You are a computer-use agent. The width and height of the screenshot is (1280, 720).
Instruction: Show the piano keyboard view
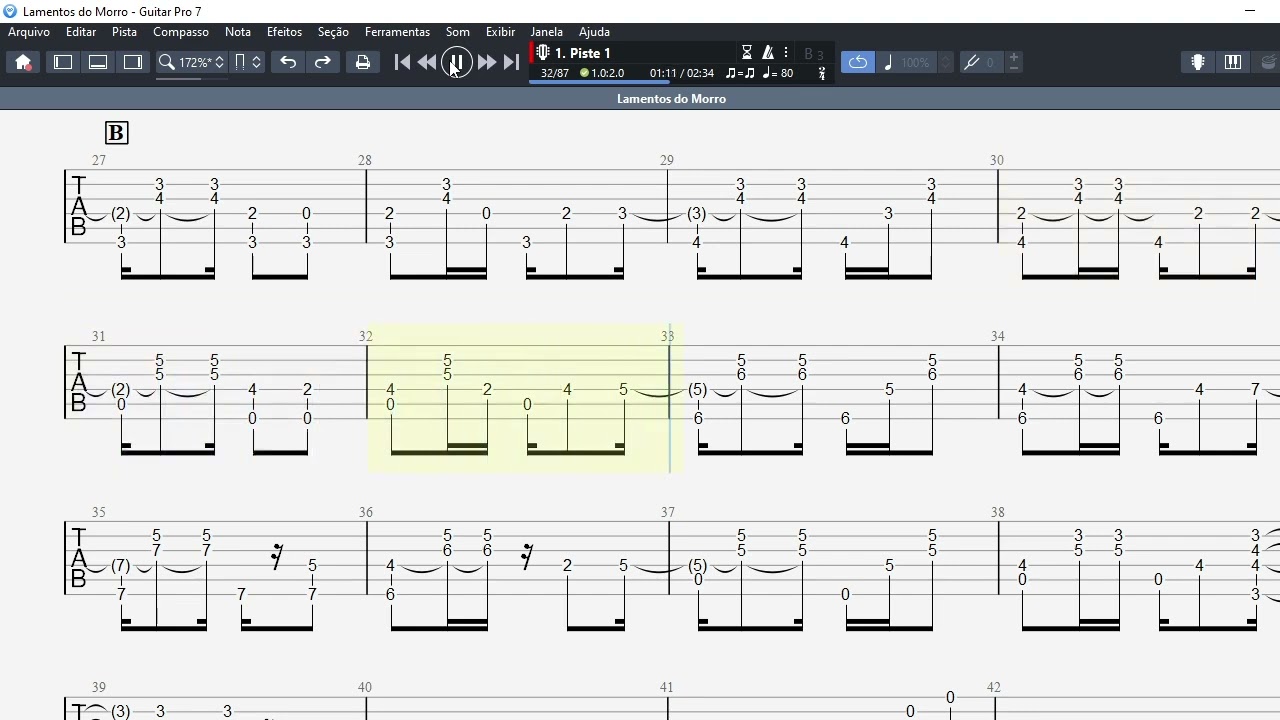pos(1233,62)
